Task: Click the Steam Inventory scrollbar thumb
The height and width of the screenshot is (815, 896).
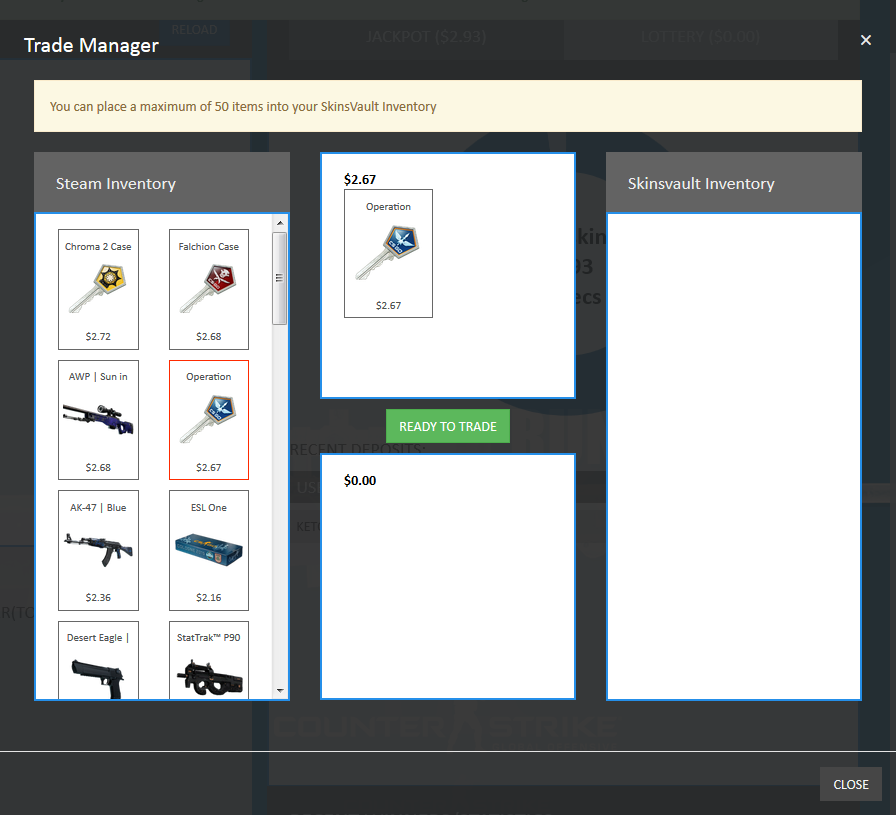Action: 280,278
